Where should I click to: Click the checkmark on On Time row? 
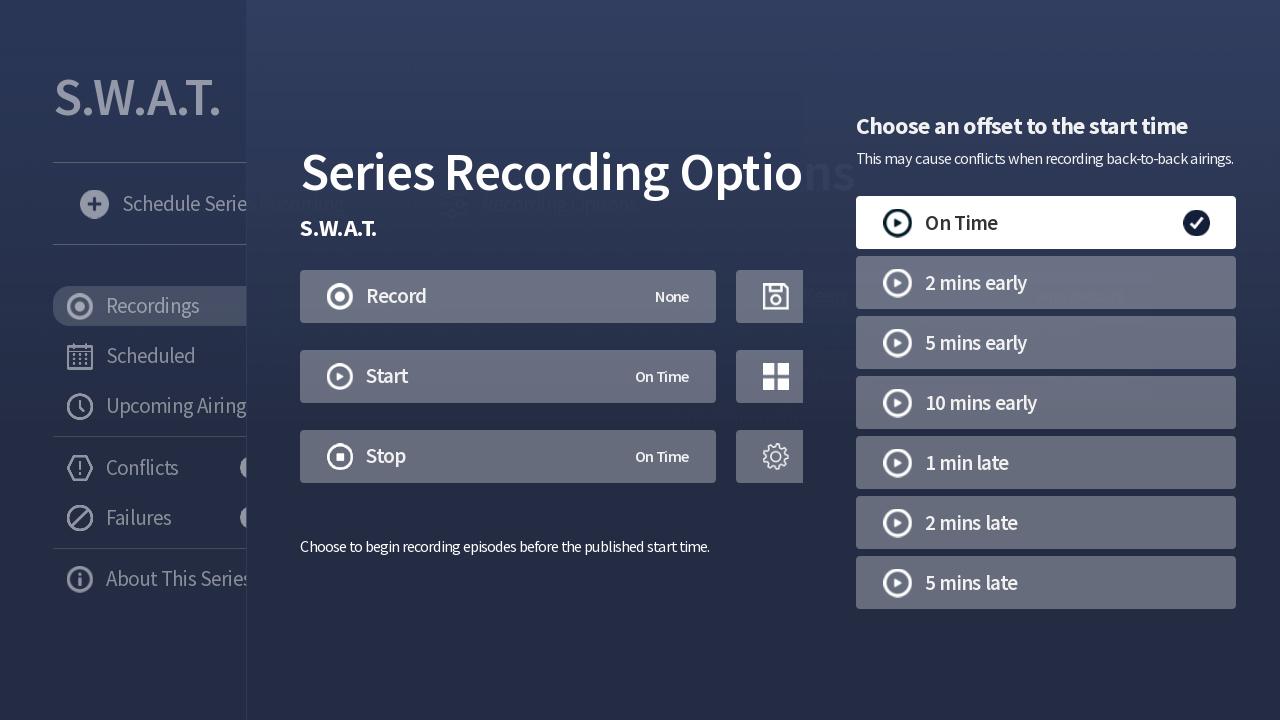click(1196, 223)
